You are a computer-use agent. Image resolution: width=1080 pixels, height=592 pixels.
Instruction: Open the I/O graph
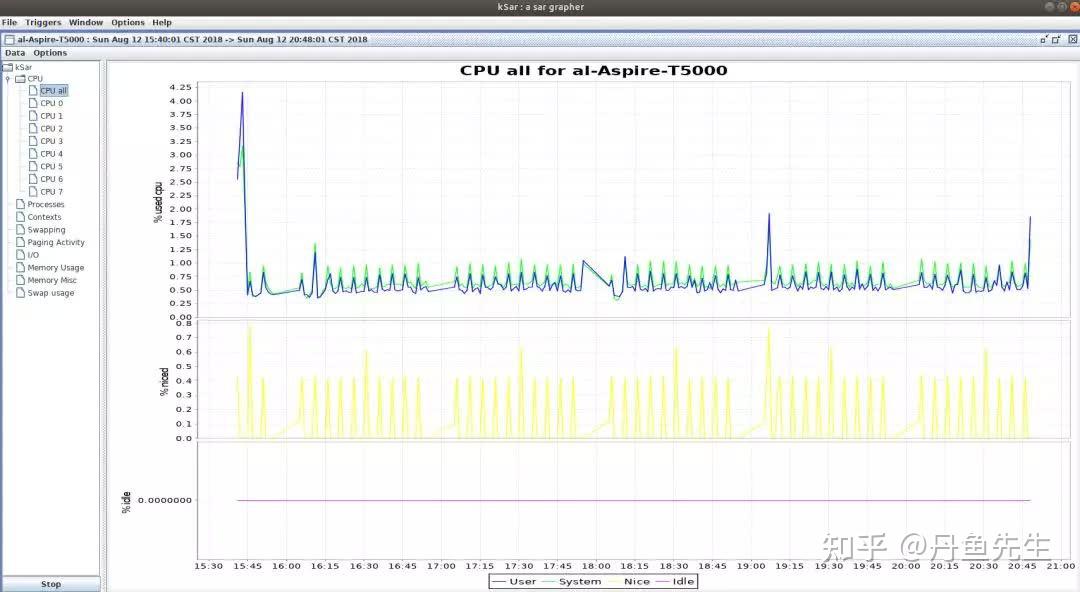(x=33, y=255)
